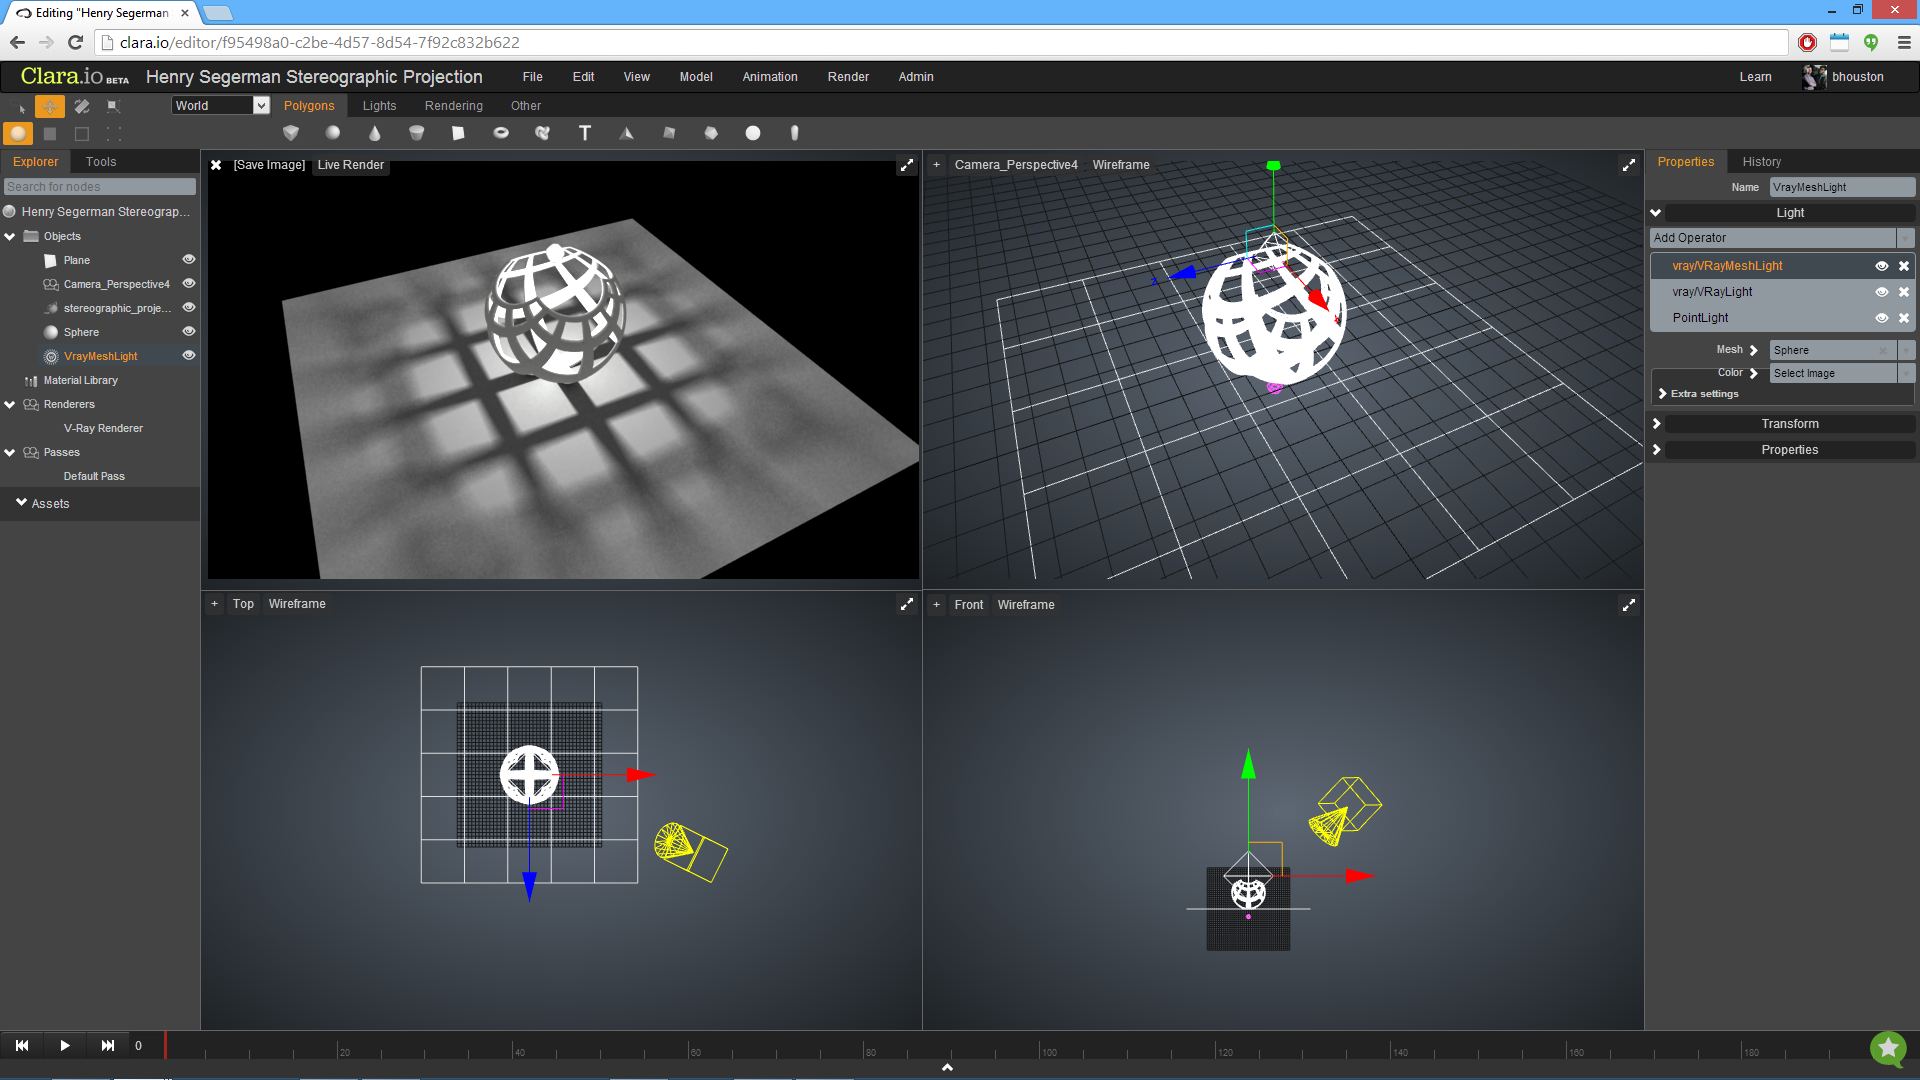Select the cylinder primitive tool icon
Screen dimensions: 1920x1080
pyautogui.click(x=418, y=132)
